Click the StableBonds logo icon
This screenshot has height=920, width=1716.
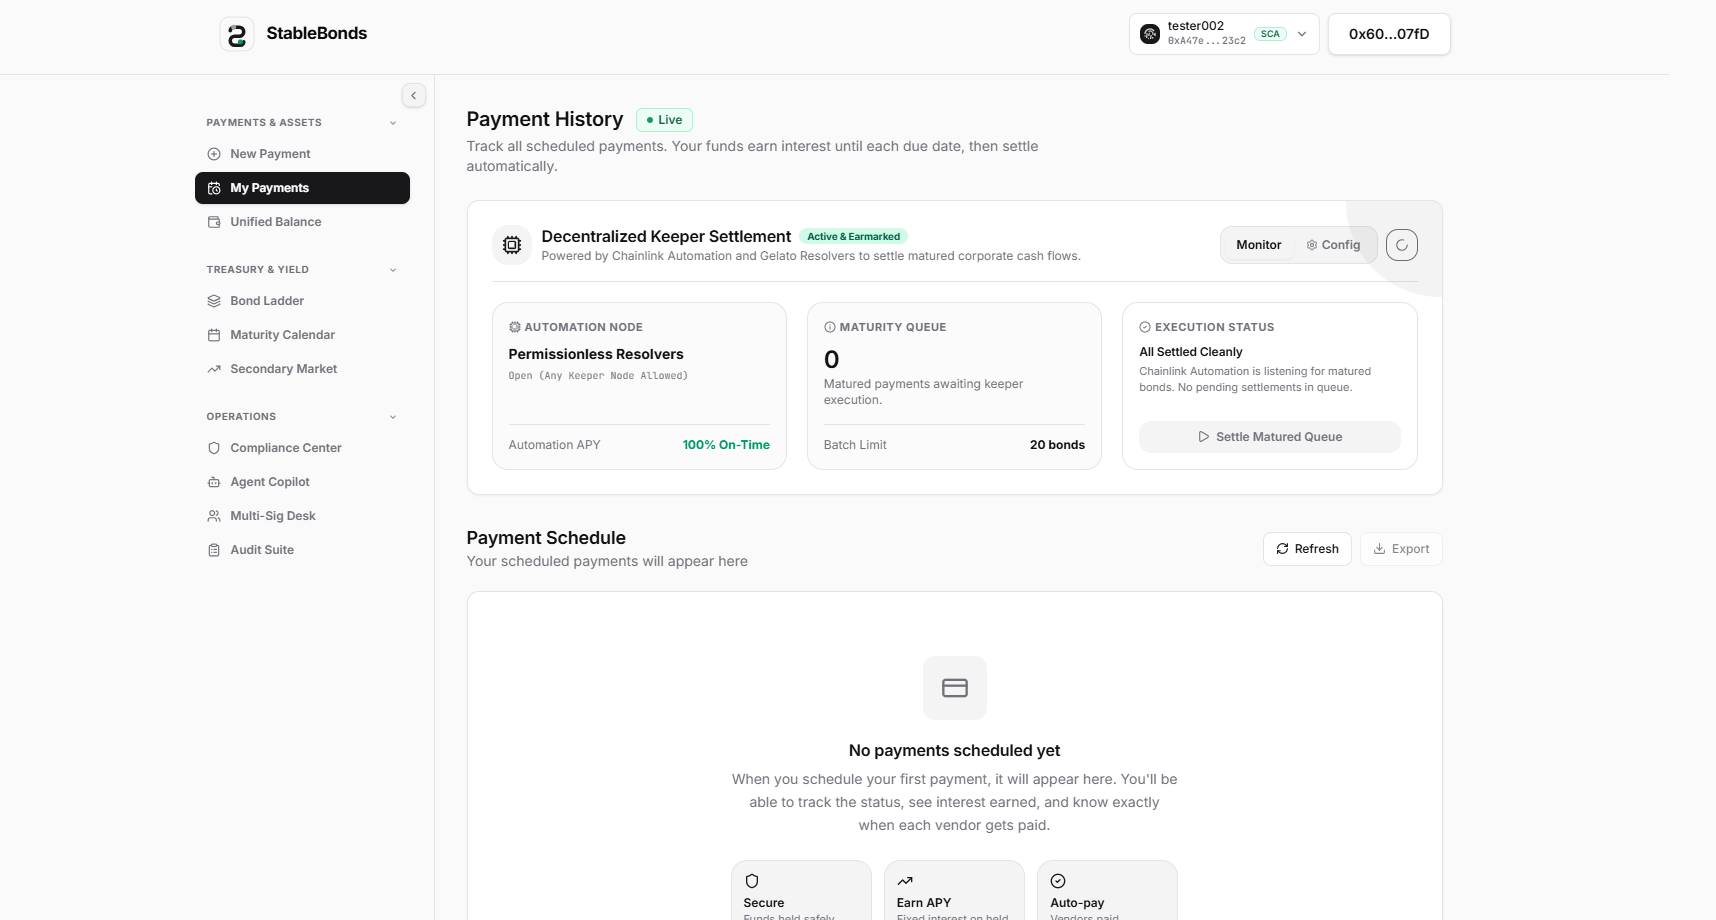[x=237, y=34]
